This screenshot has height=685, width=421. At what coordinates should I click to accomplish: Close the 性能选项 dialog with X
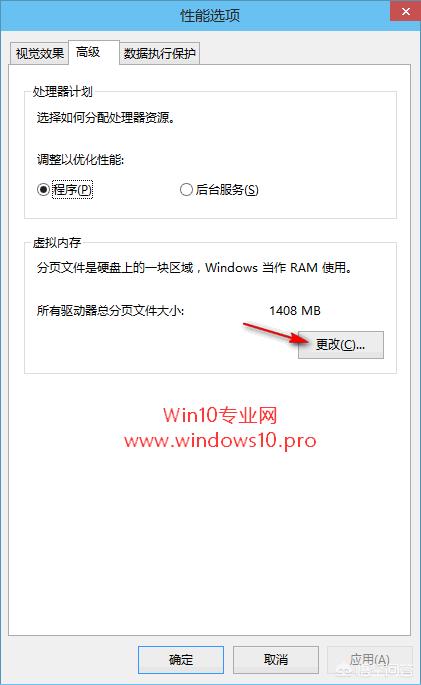pos(406,11)
